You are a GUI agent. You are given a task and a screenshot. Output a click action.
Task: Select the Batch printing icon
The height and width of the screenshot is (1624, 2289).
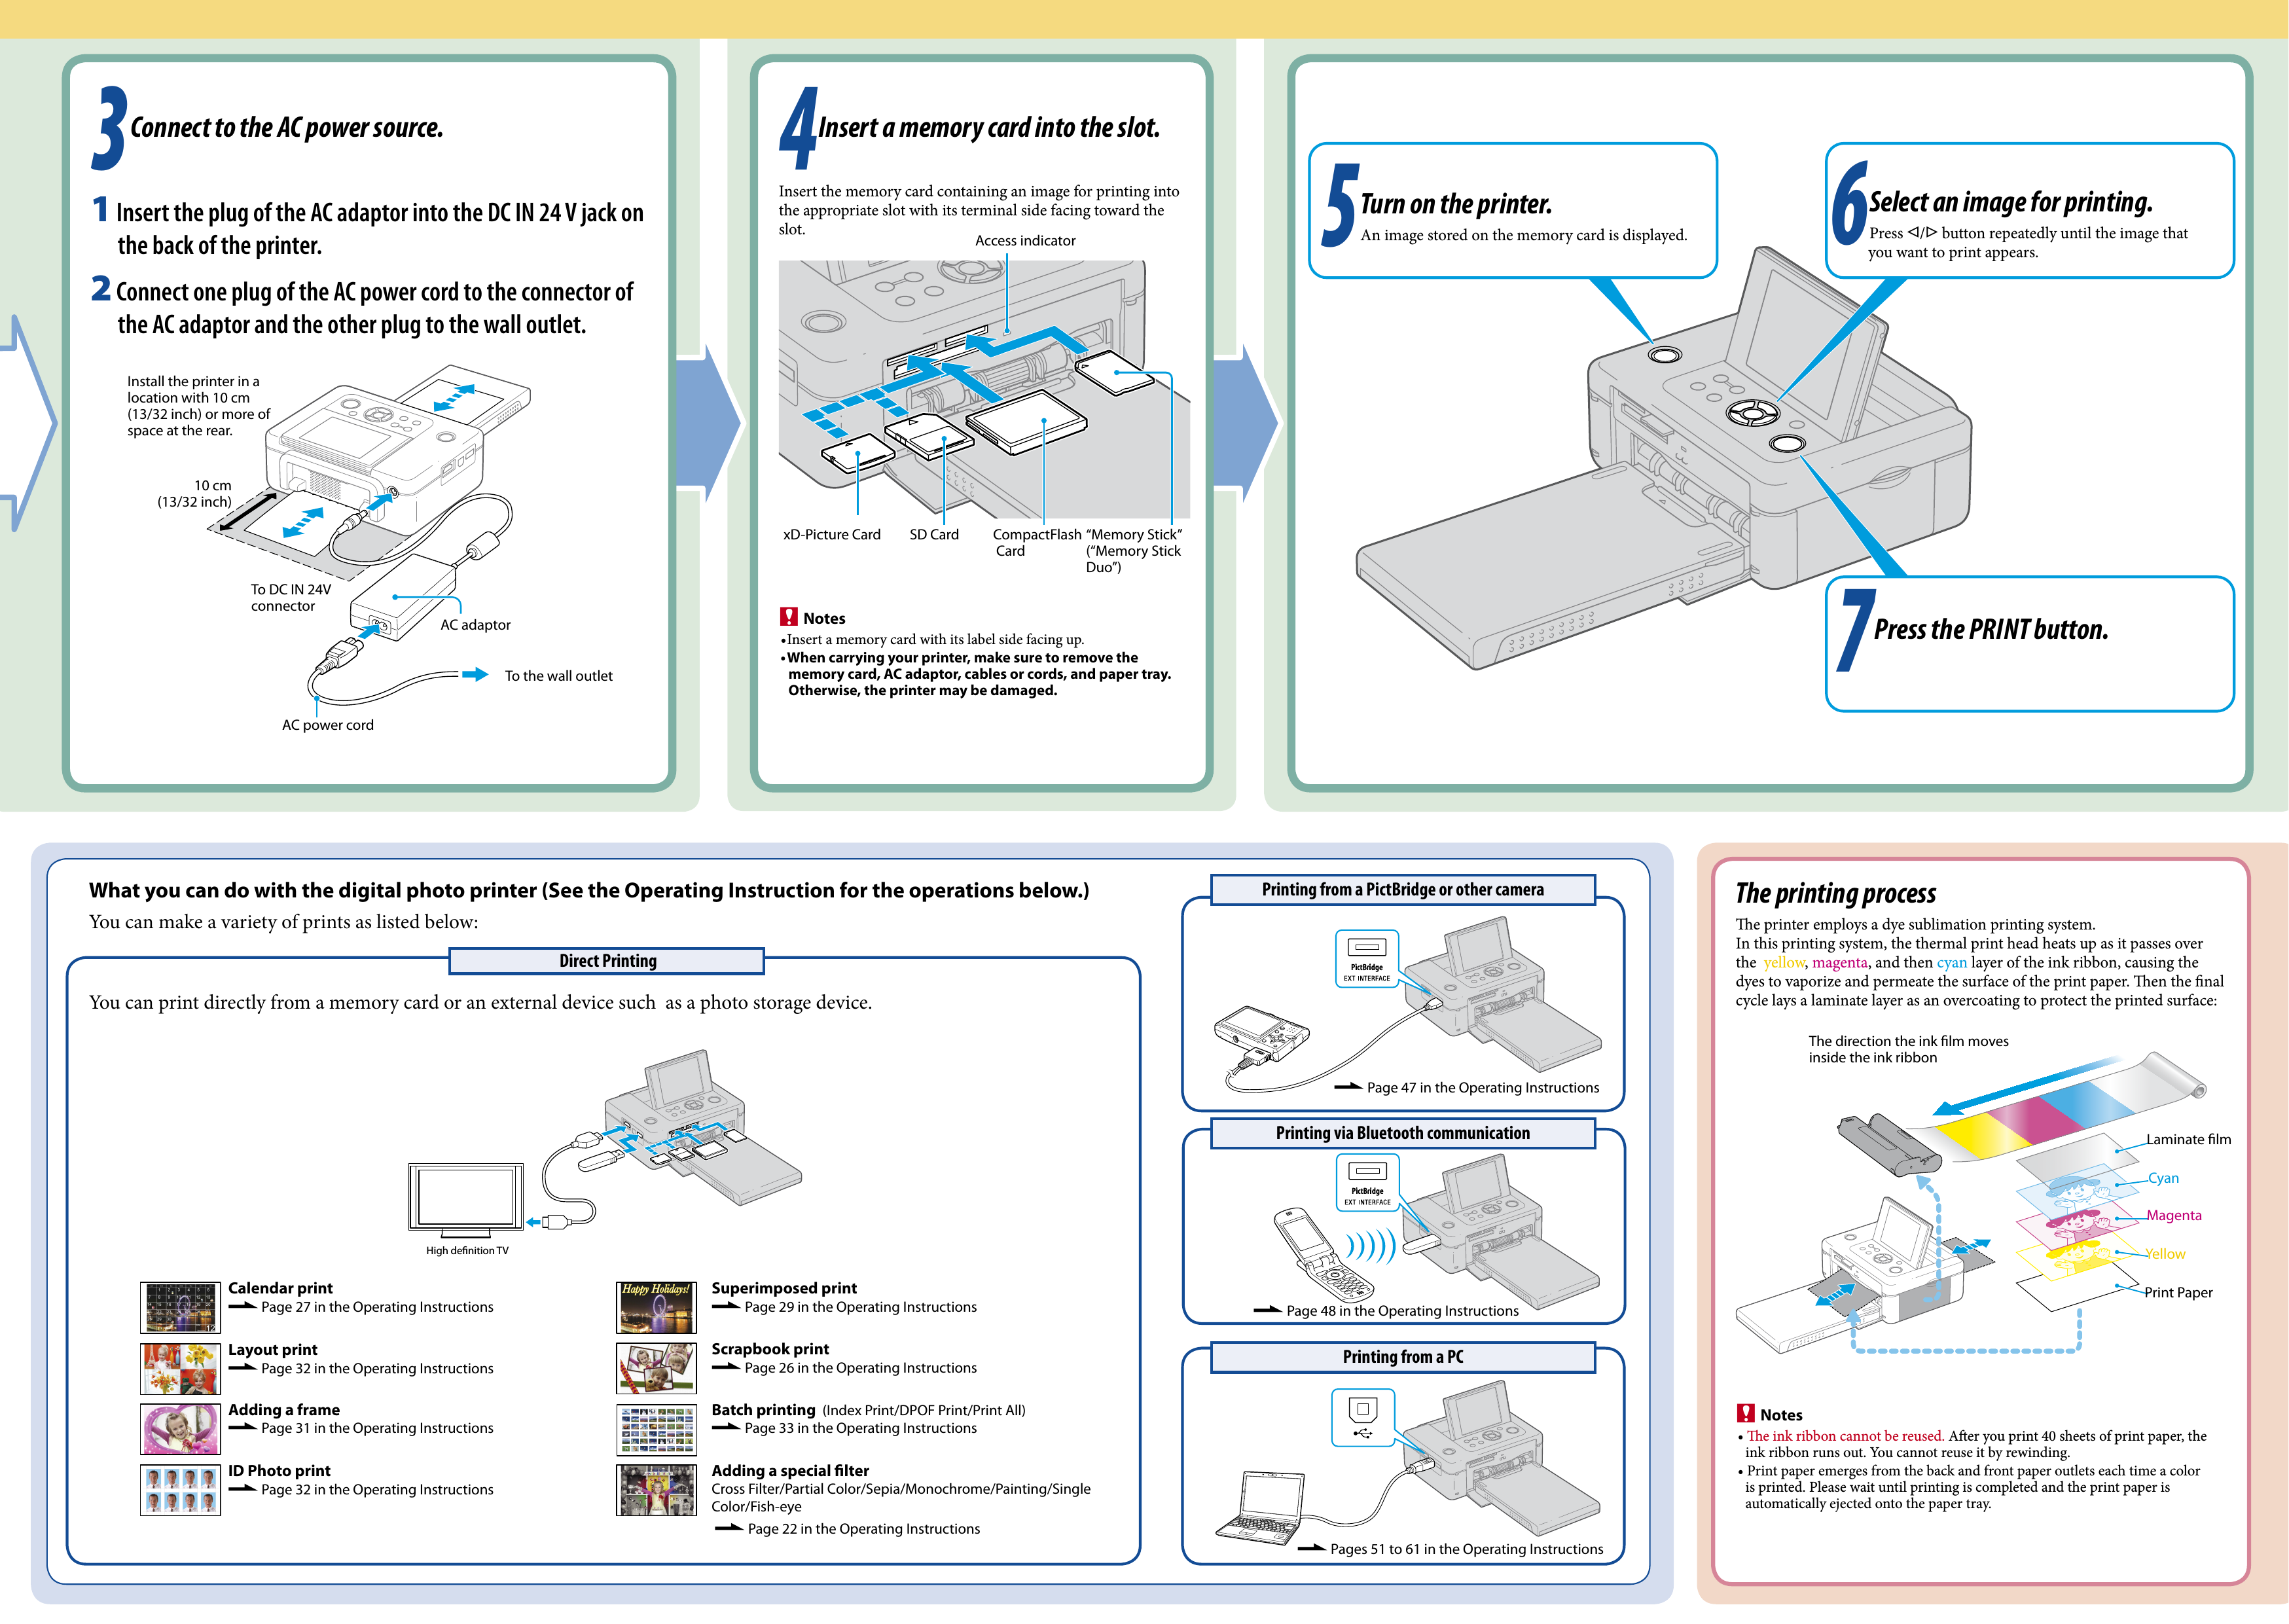694,1415
